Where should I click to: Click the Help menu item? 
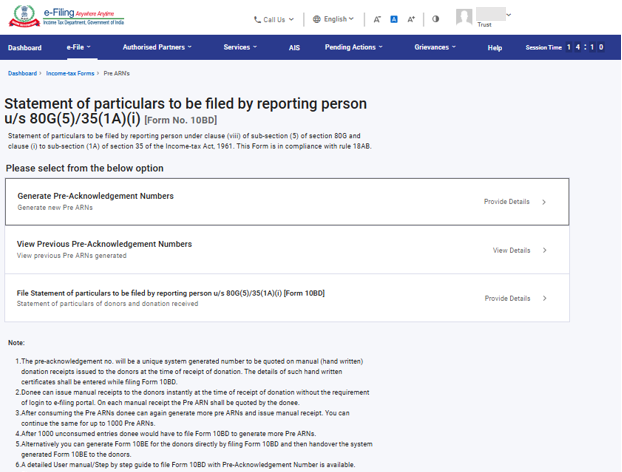pos(494,48)
